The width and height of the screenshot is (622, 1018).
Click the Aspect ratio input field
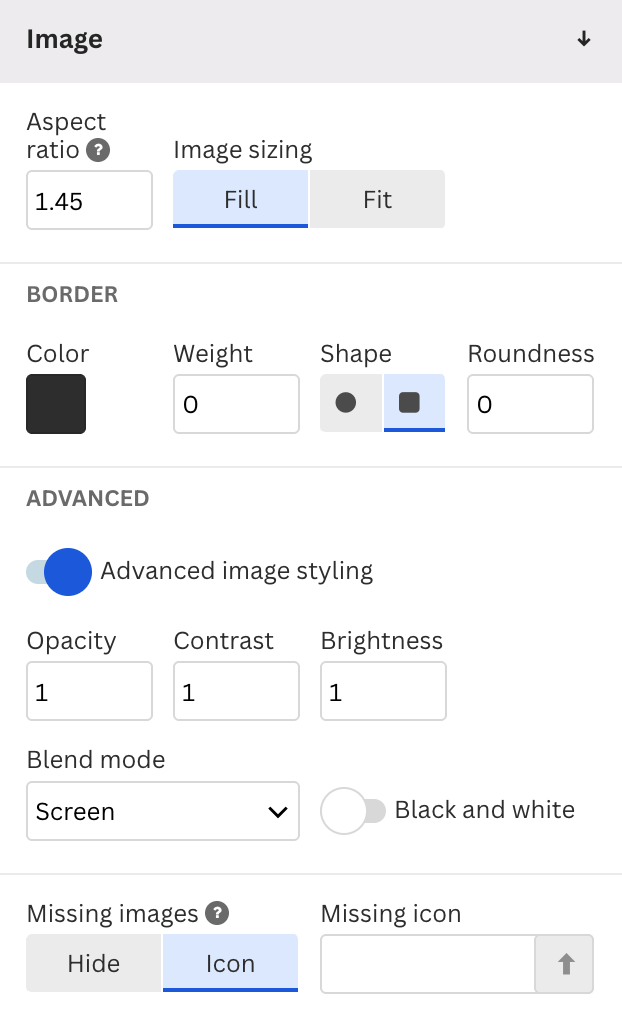click(x=90, y=201)
